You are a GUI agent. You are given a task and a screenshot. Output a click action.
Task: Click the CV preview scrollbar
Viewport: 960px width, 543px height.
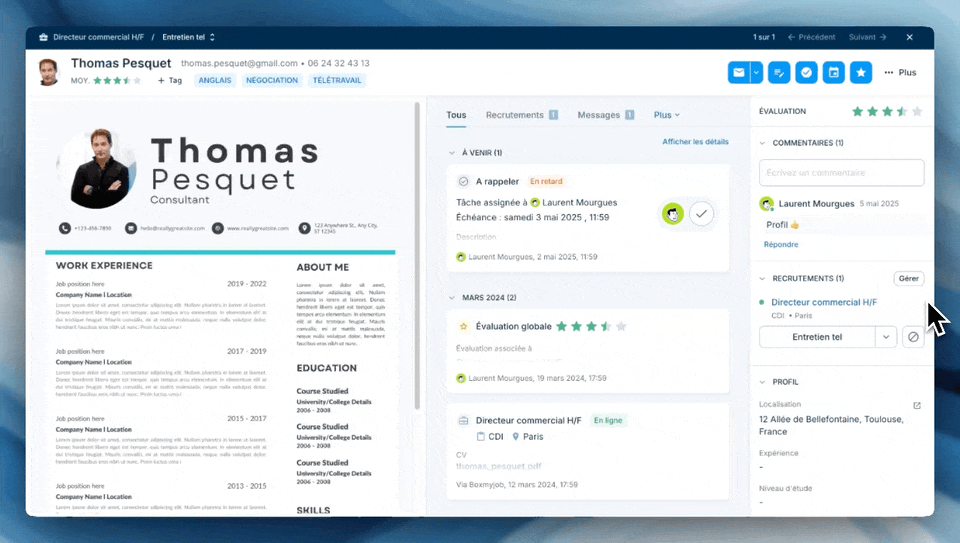point(418,256)
